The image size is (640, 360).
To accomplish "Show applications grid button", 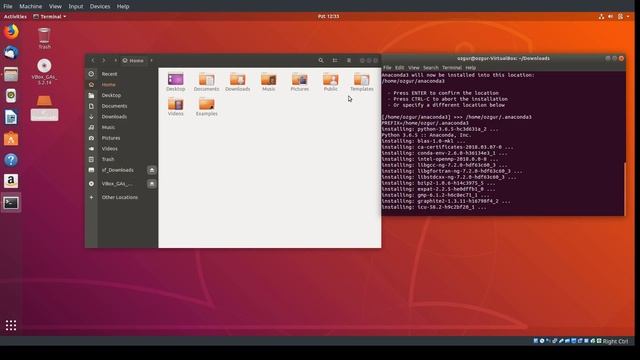I will click(11, 325).
